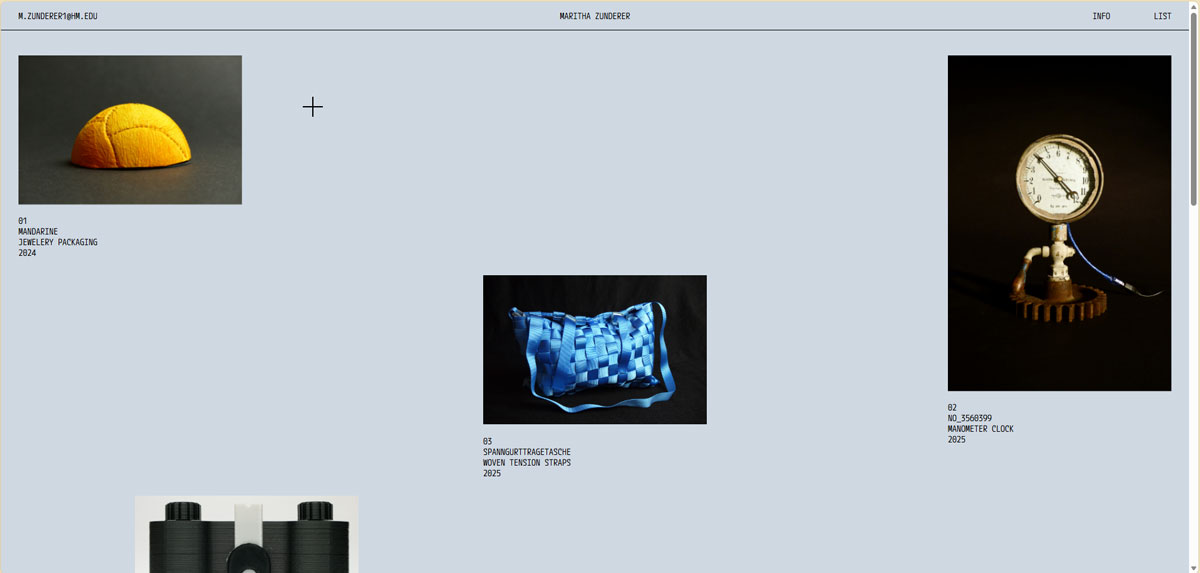Open the black object image at bottom
Image resolution: width=1200 pixels, height=573 pixels.
(x=246, y=534)
